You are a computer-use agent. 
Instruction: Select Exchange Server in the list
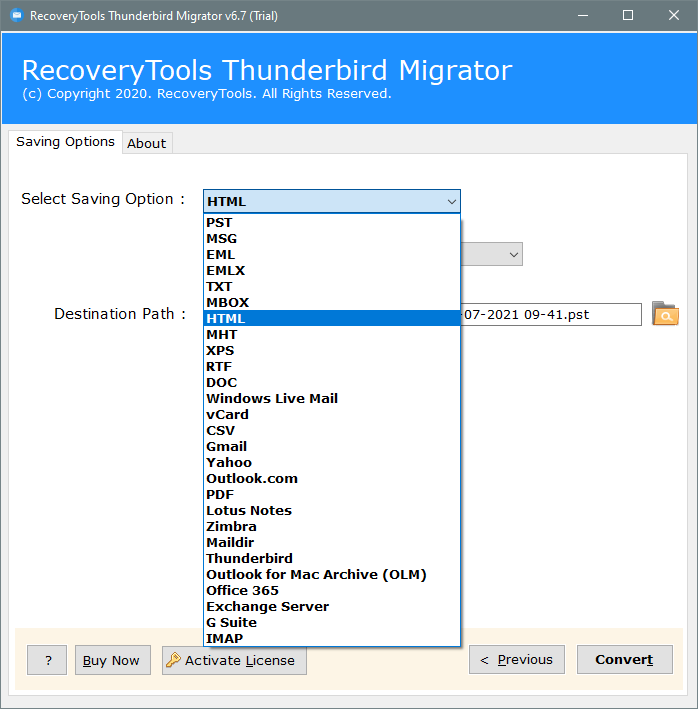332,606
